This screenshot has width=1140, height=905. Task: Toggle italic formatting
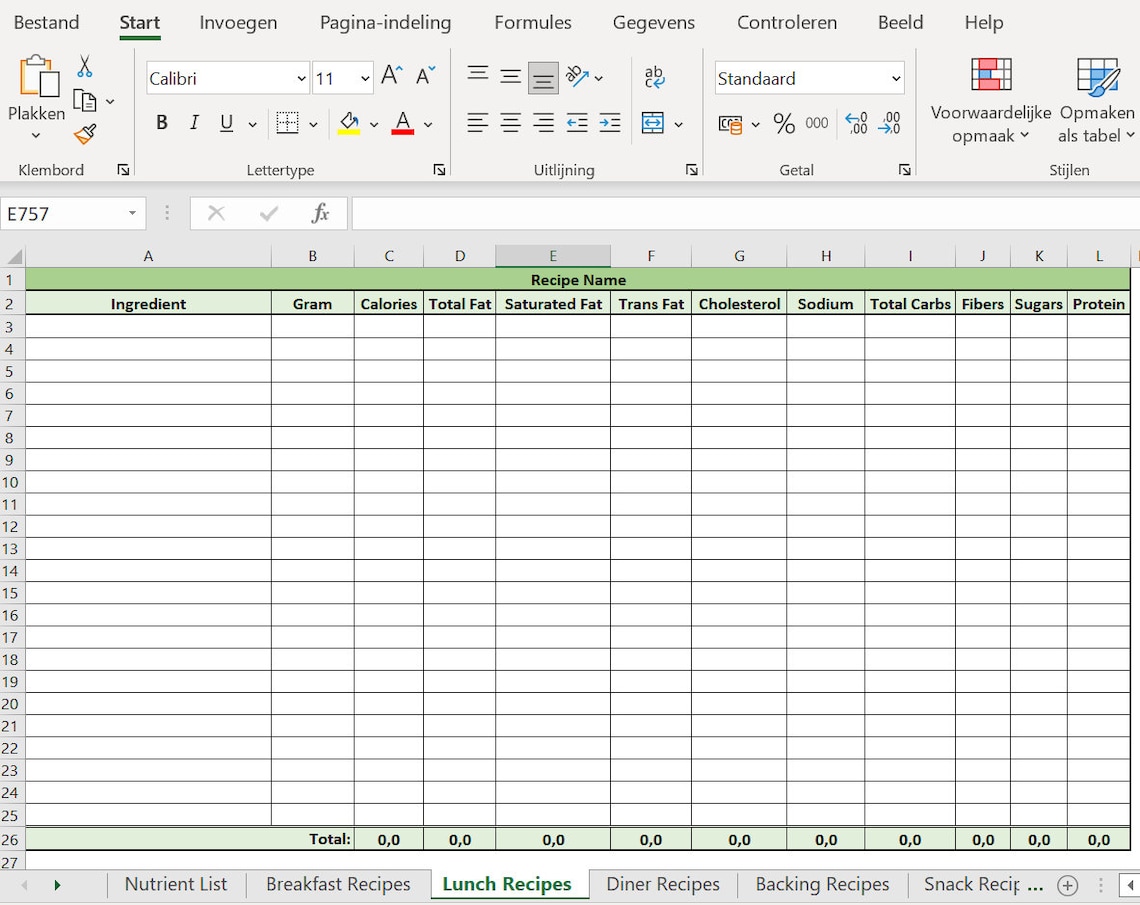193,122
